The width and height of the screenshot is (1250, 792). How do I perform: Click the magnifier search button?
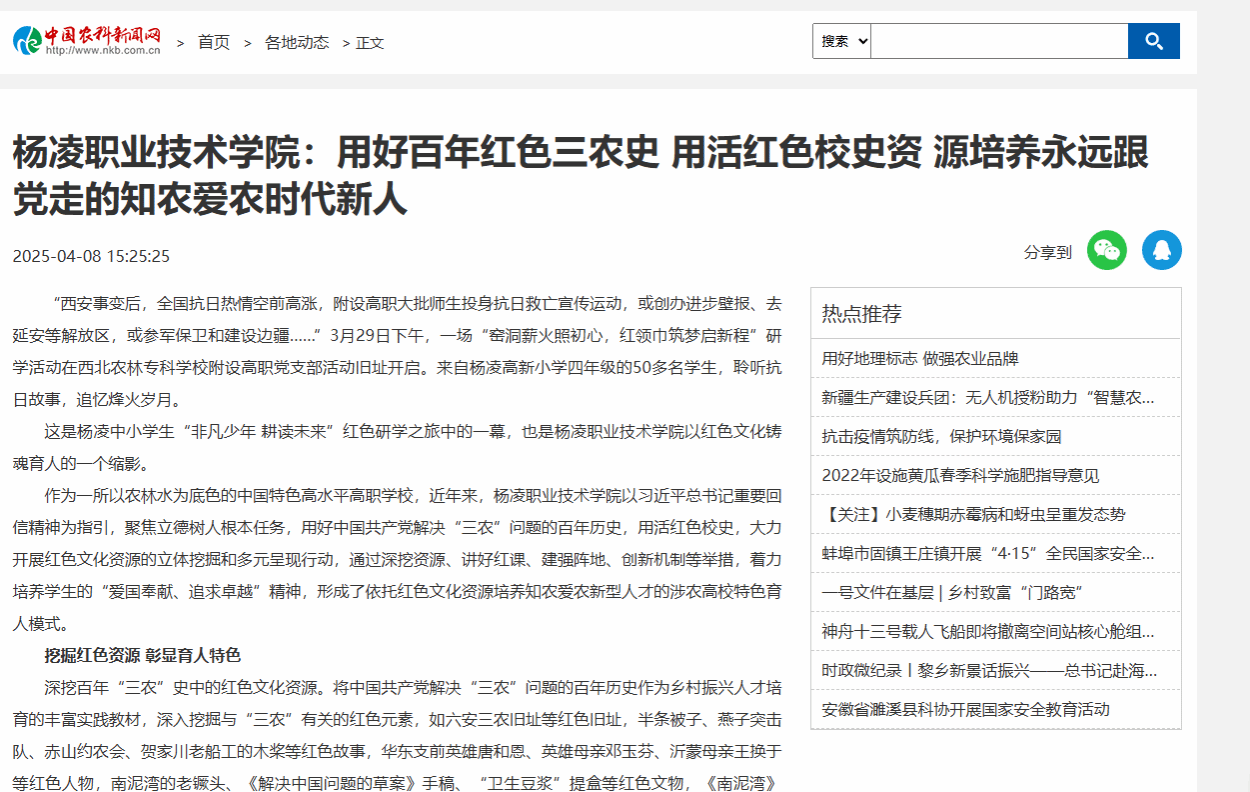[1153, 41]
